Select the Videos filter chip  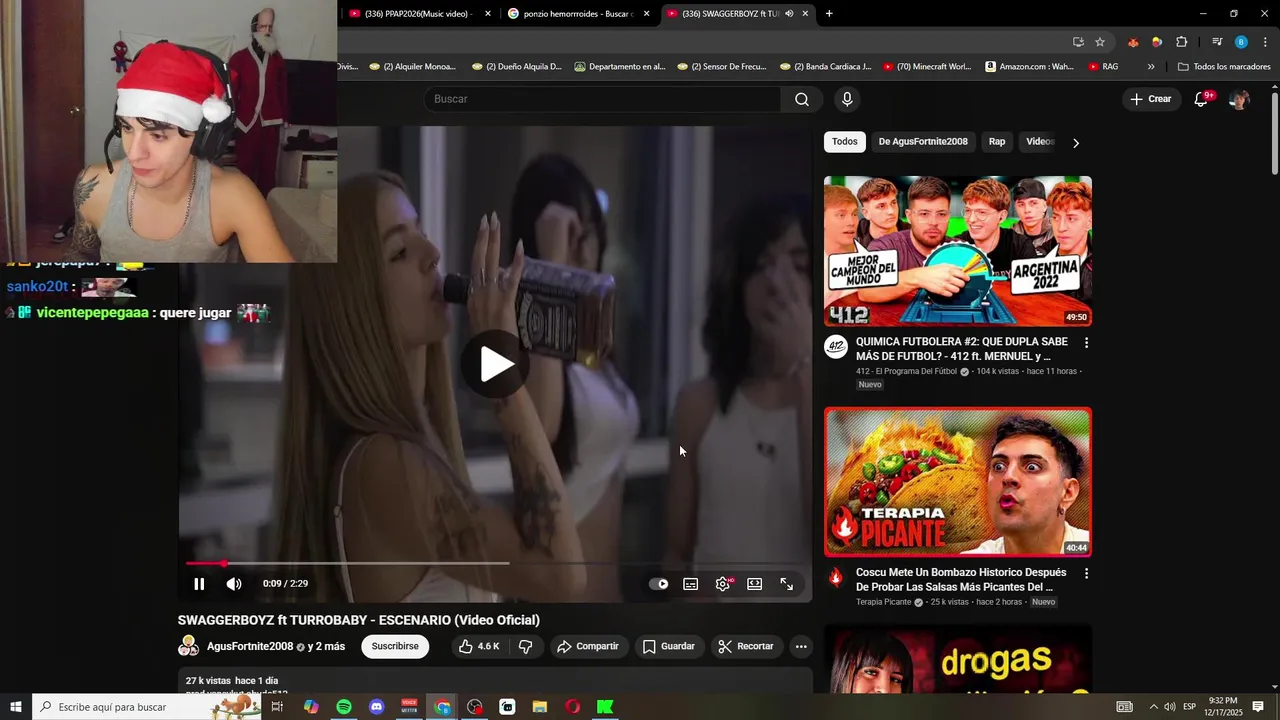tap(1040, 142)
